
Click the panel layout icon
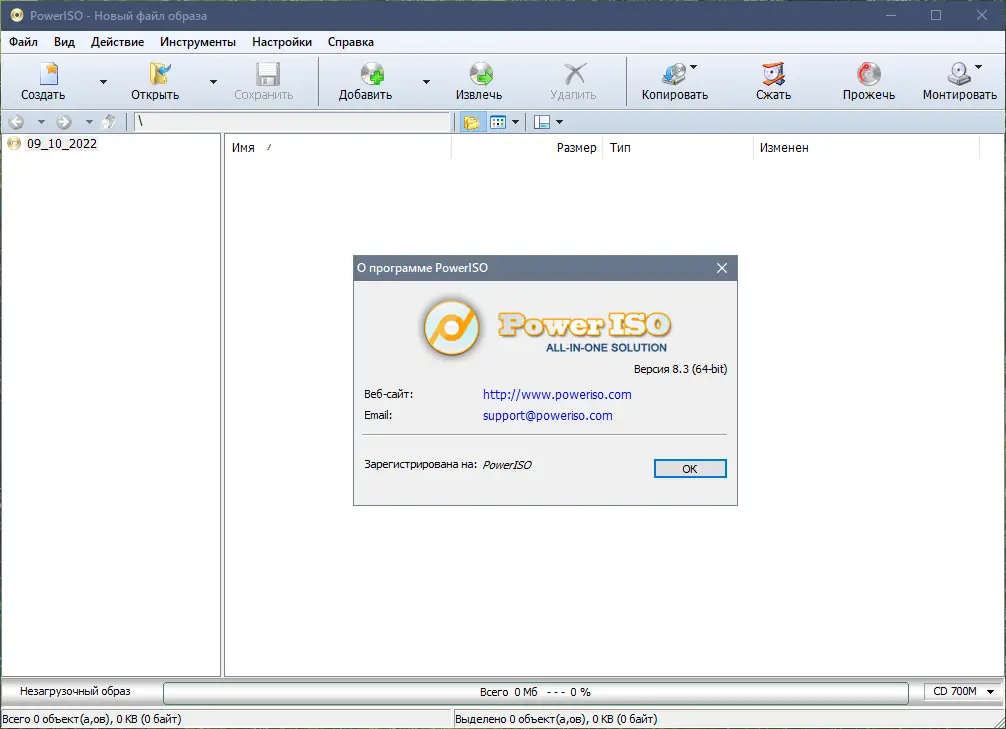pyautogui.click(x=542, y=122)
